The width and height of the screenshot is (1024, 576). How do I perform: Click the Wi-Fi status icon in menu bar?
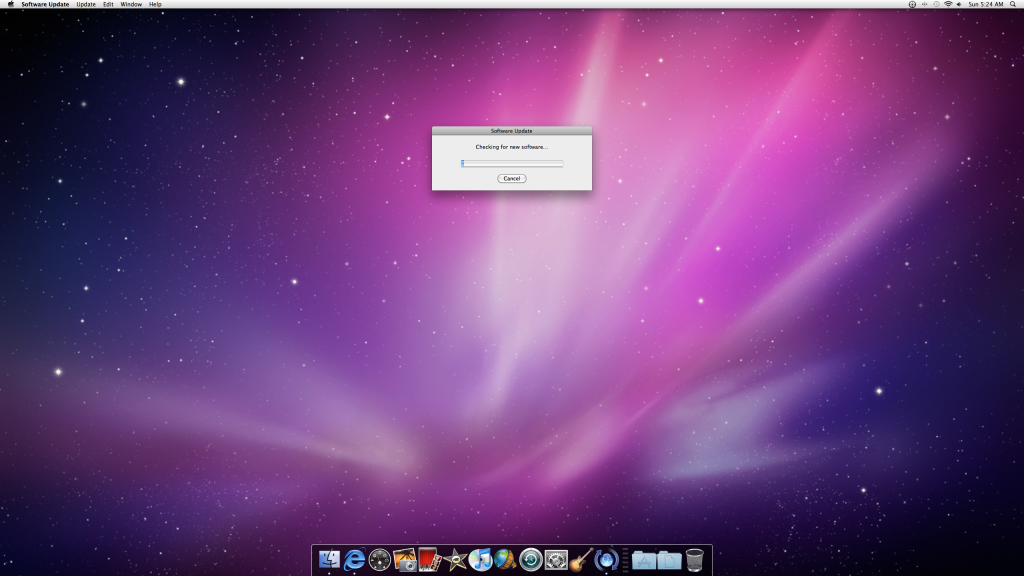coord(948,4)
